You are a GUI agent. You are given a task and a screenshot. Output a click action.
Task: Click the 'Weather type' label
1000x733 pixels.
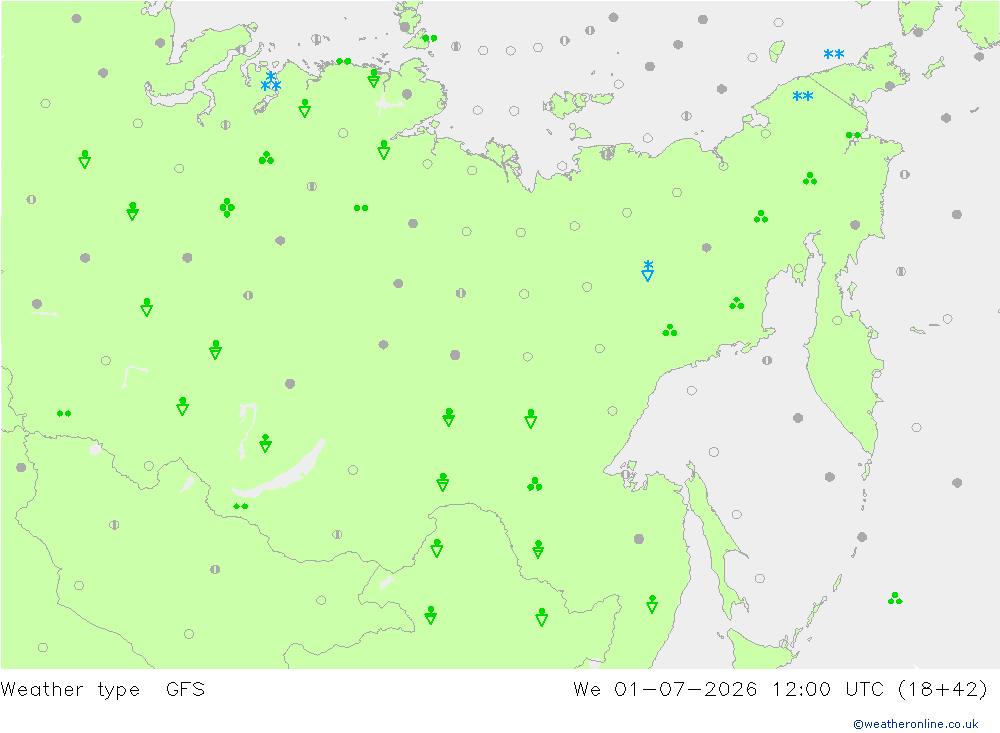pyautogui.click(x=70, y=690)
